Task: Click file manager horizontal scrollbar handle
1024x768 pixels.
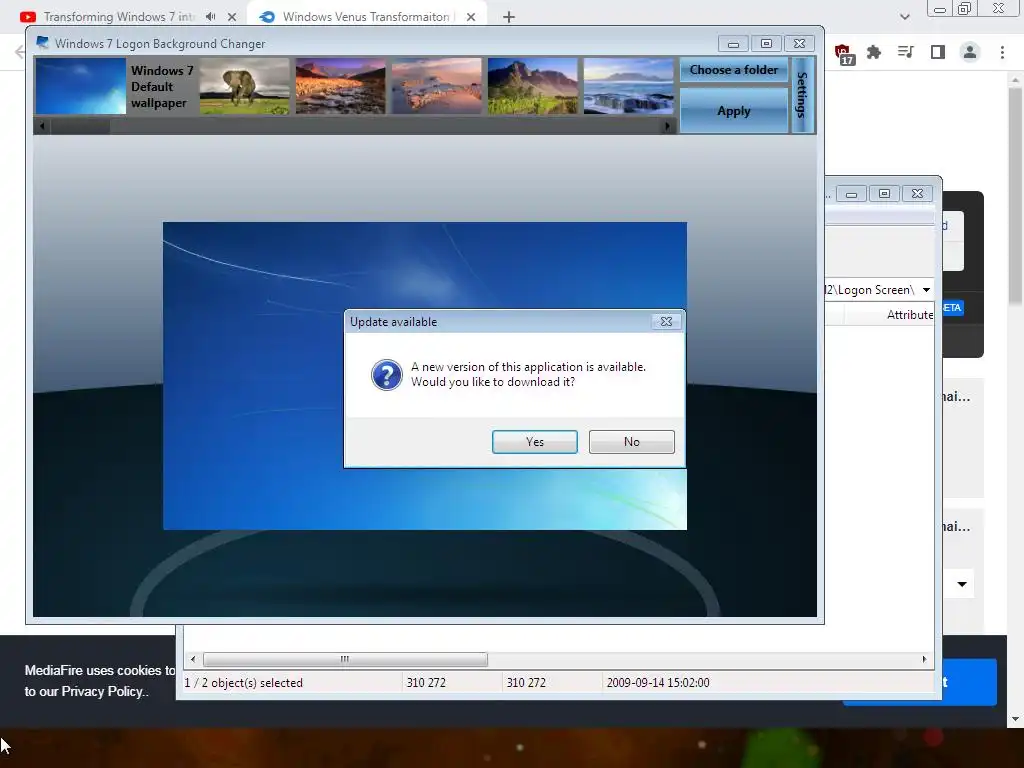Action: (345, 660)
